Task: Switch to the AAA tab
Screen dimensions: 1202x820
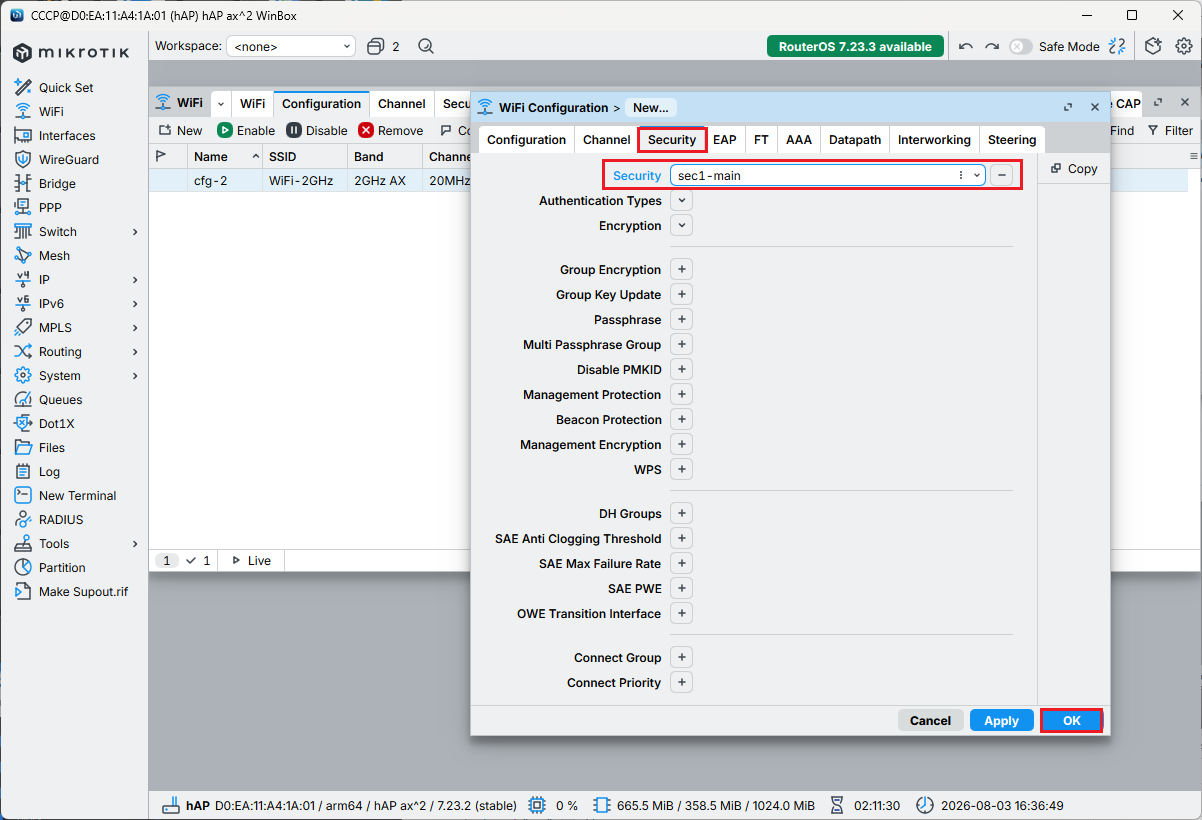Action: 799,139
